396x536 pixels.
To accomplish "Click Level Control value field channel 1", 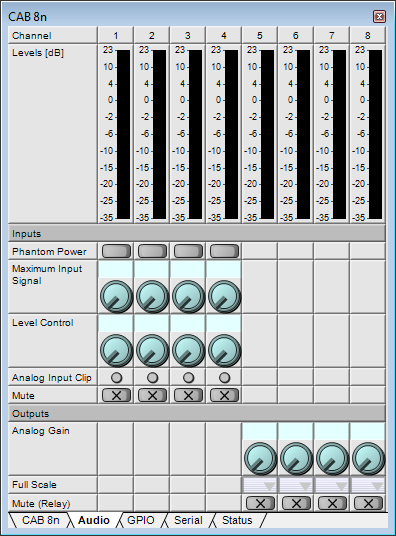I will 116,323.
